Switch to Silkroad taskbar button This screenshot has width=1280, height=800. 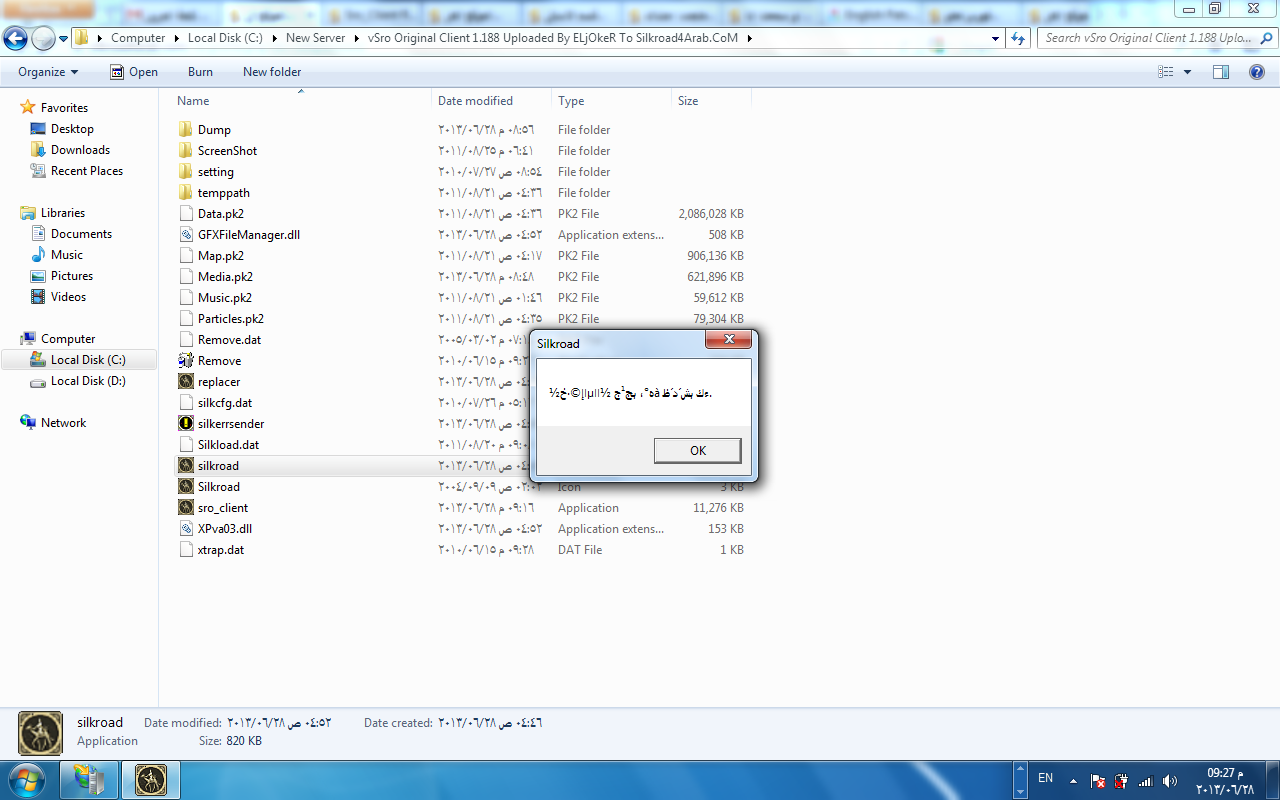pos(151,779)
